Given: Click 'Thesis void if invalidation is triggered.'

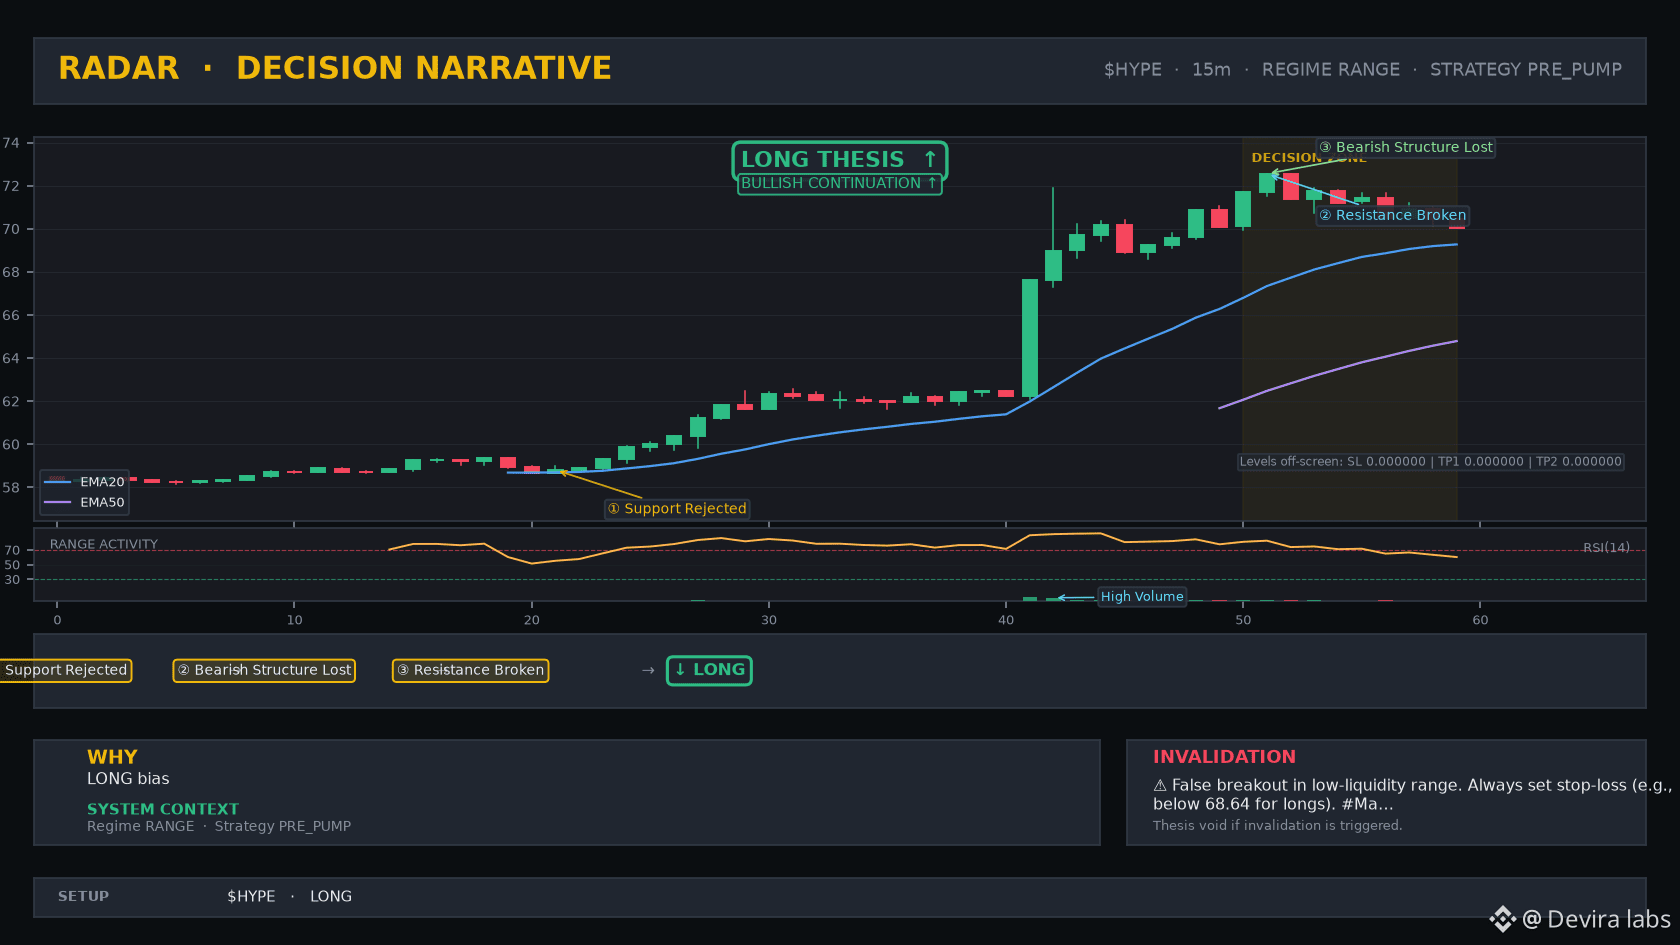Looking at the screenshot, I should pyautogui.click(x=1278, y=826).
